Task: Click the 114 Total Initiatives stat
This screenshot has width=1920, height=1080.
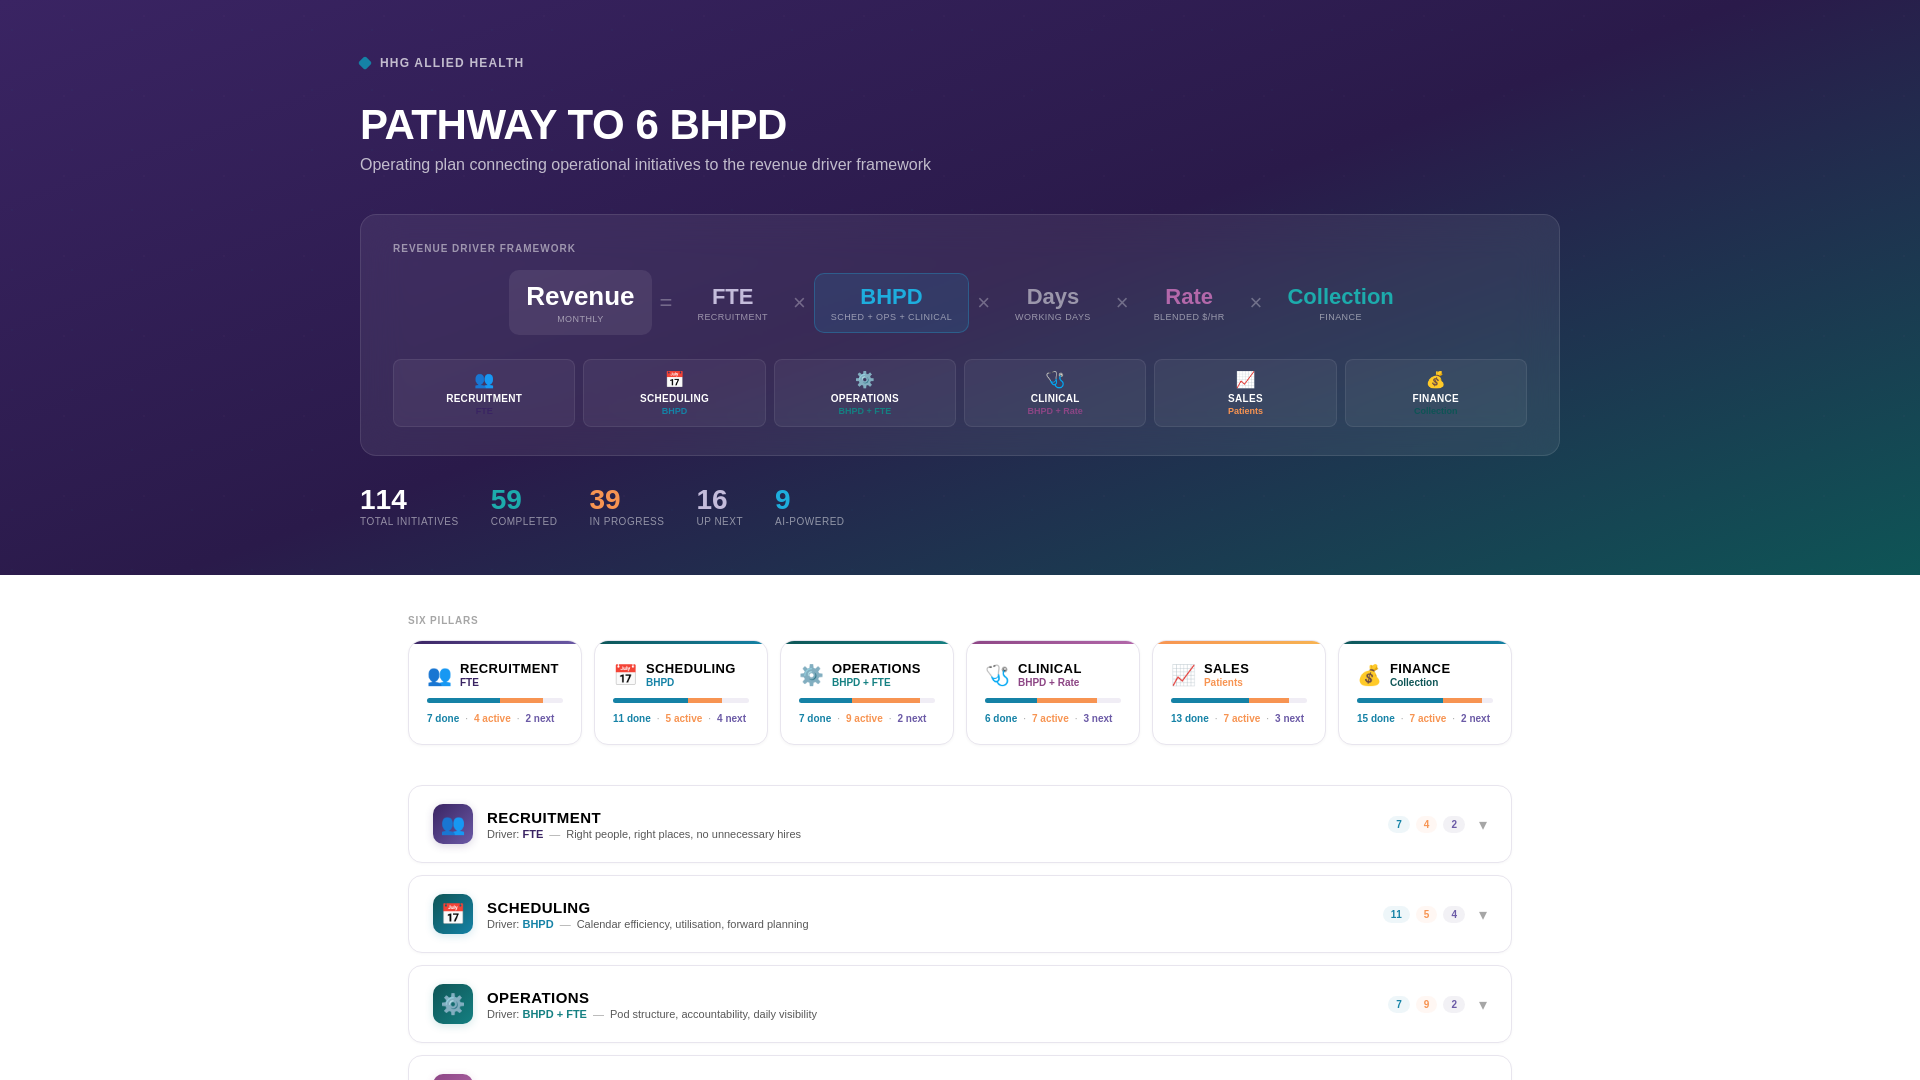Action: [409, 507]
